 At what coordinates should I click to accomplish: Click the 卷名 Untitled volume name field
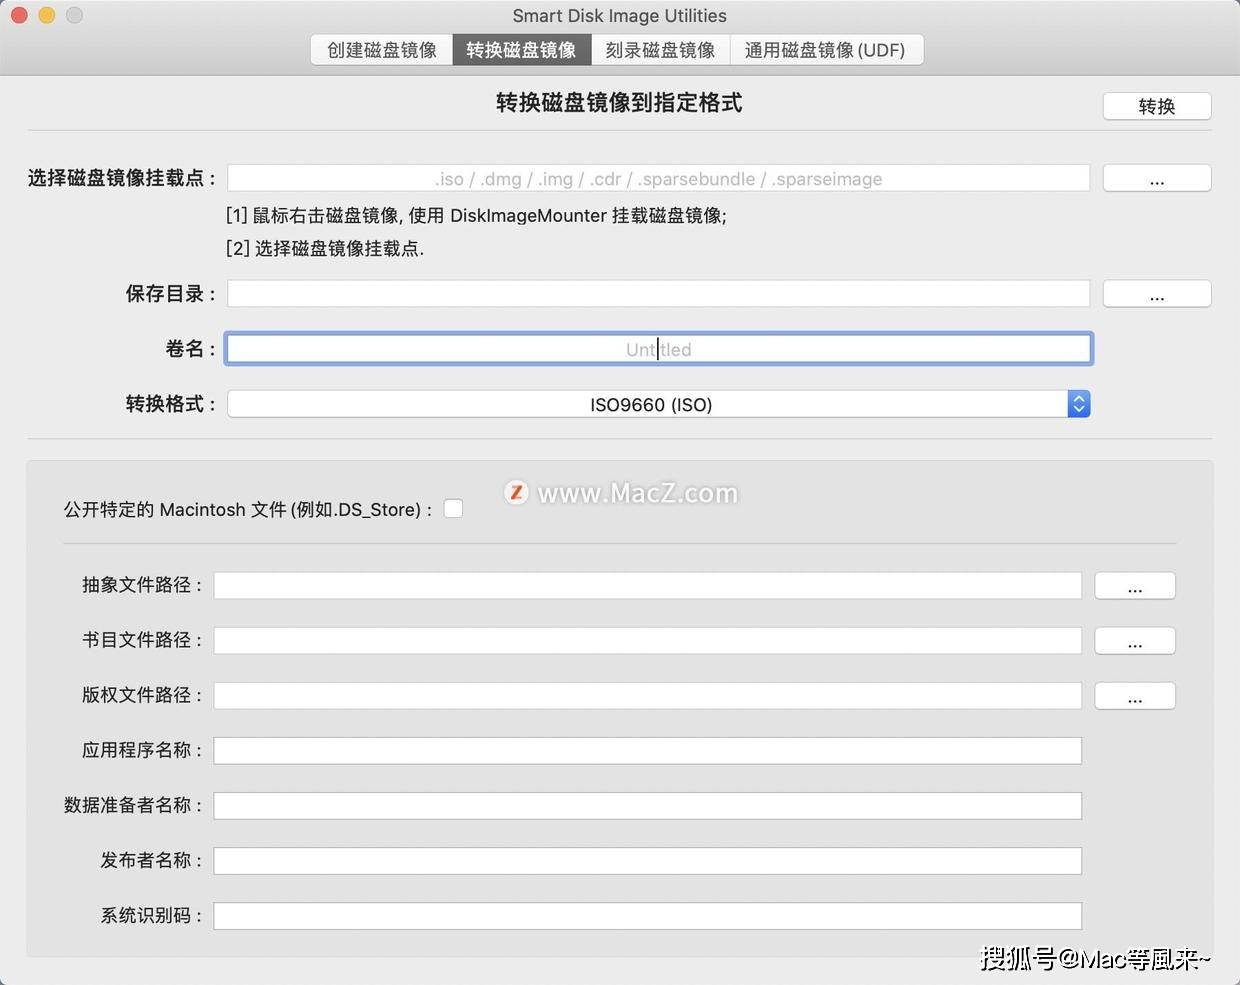pos(658,348)
